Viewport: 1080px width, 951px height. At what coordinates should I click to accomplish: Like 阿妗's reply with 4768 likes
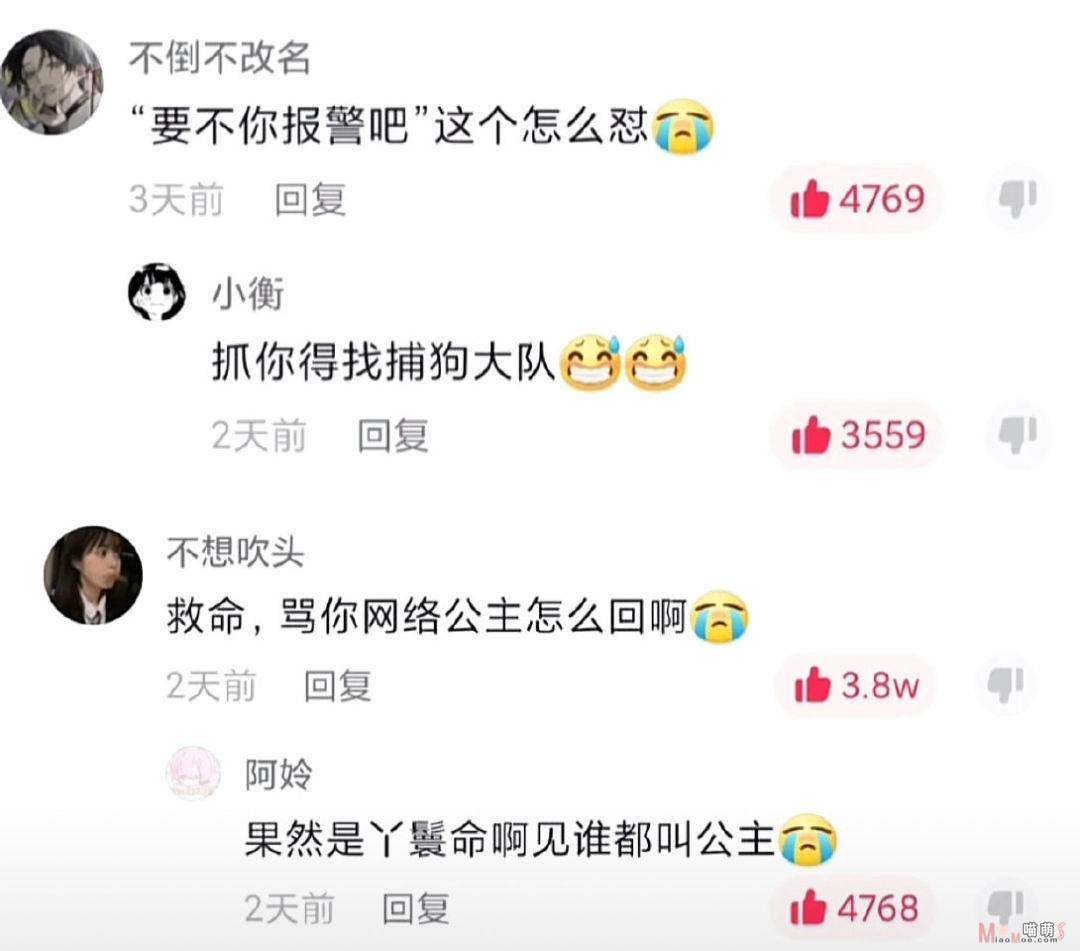853,908
